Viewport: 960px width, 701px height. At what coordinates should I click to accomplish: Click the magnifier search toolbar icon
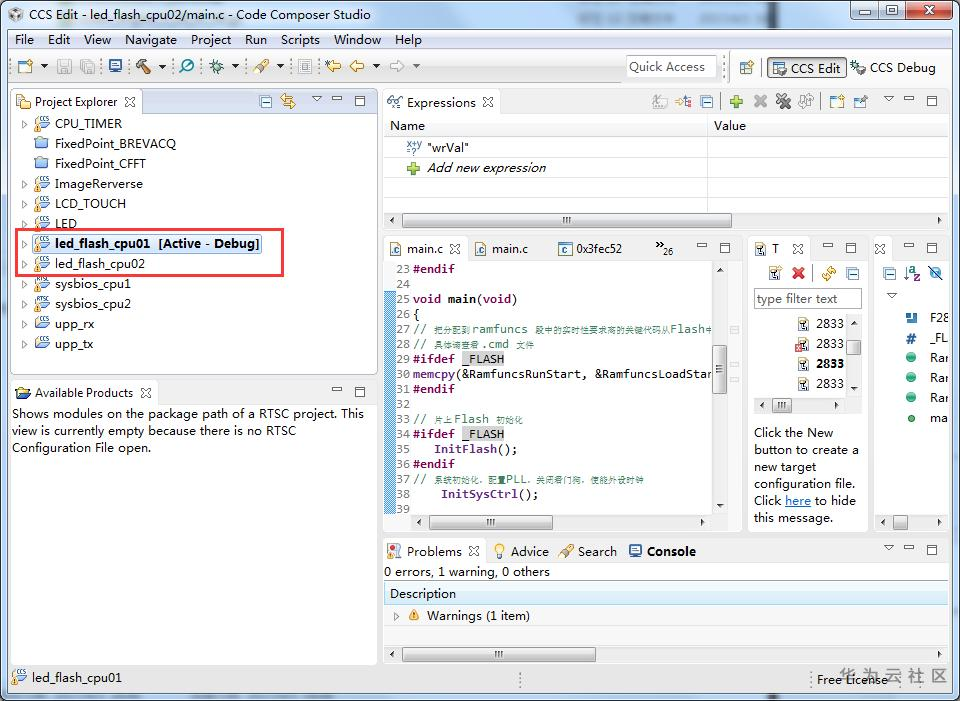(187, 66)
